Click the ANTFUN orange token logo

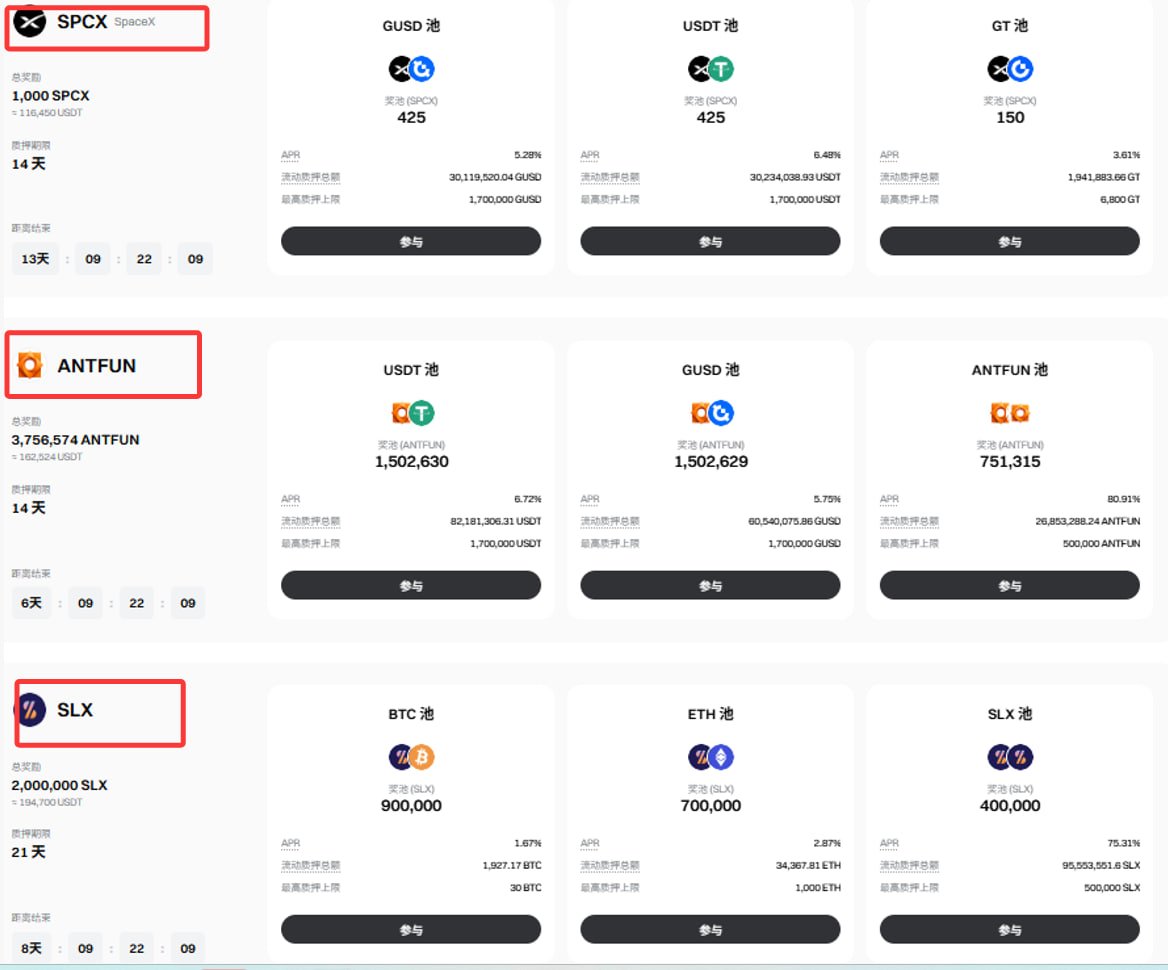coord(30,365)
